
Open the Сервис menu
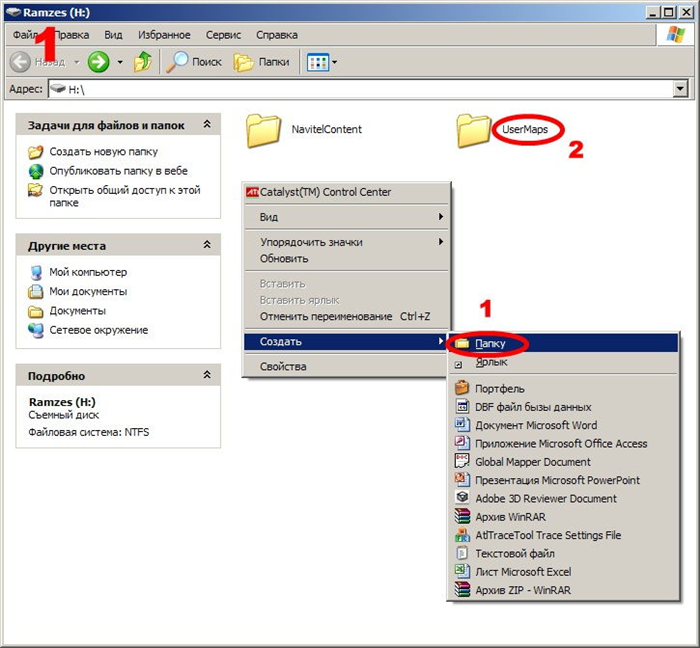(223, 35)
